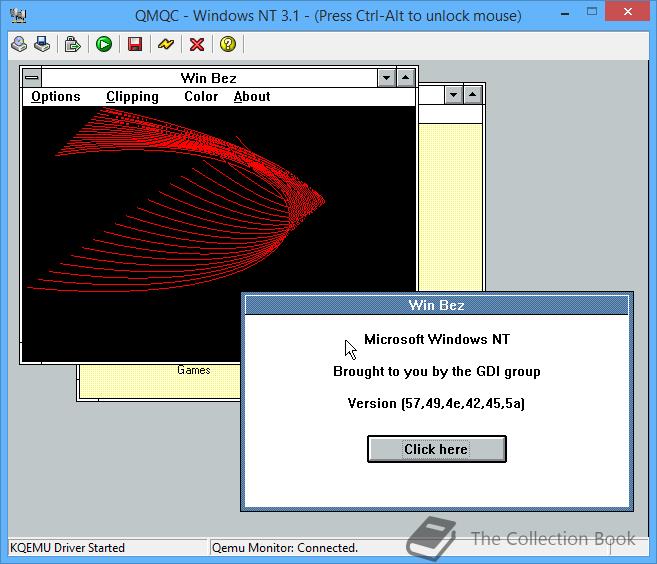Maximize the QMQC host window

[592, 12]
